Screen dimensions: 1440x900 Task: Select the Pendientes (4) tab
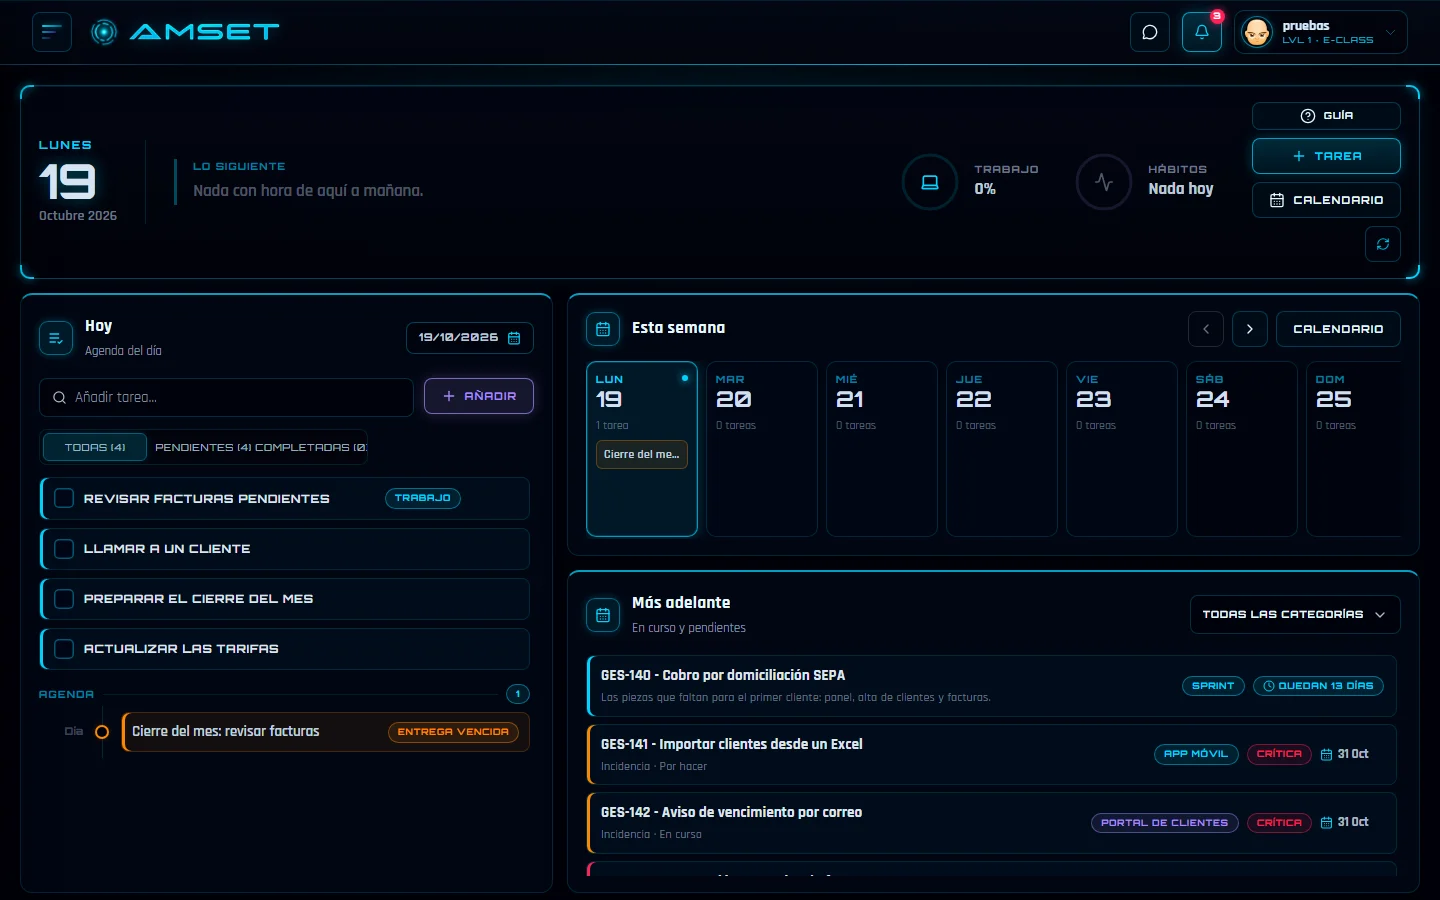[x=203, y=447]
